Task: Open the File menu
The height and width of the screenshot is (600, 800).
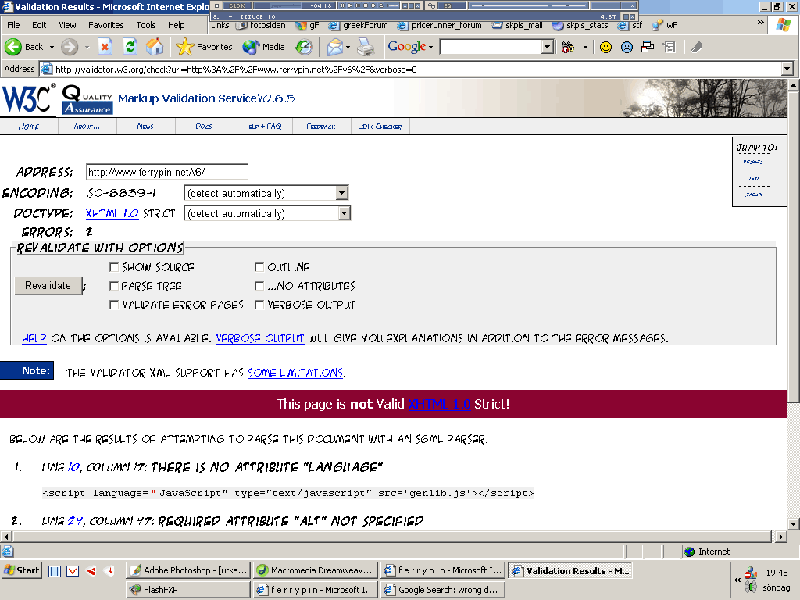Action: pyautogui.click(x=14, y=25)
